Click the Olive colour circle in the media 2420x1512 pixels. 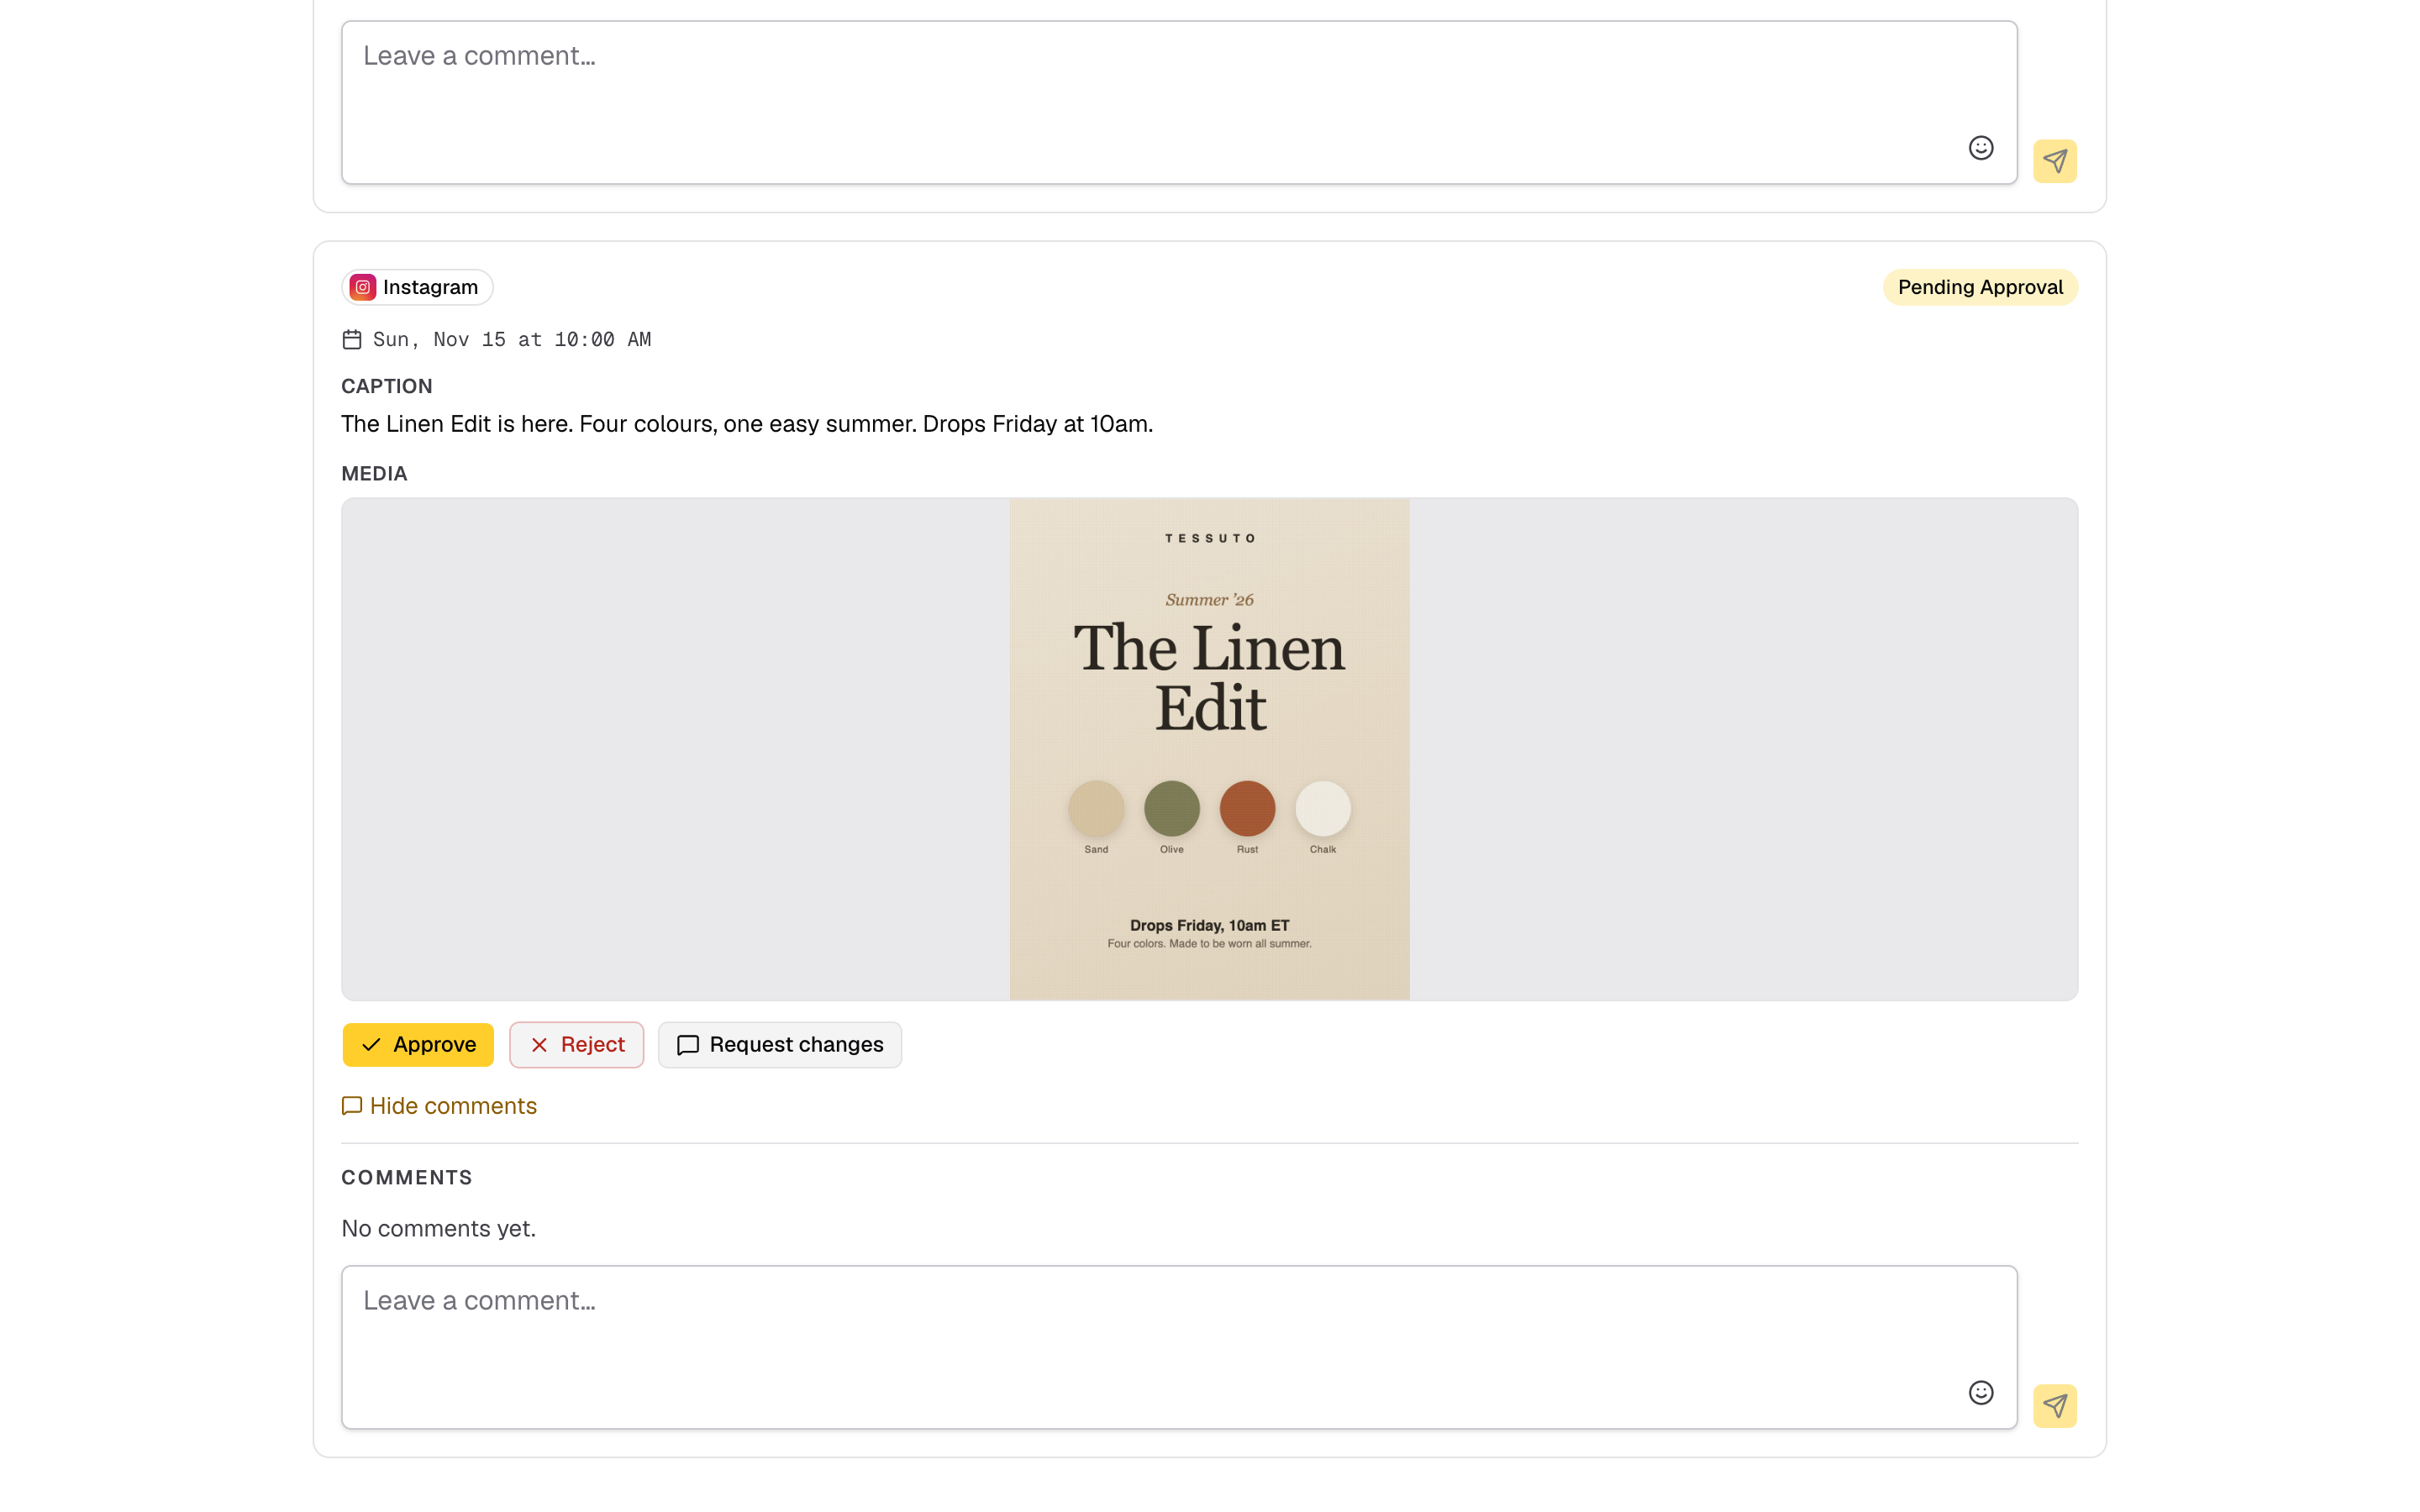point(1171,808)
